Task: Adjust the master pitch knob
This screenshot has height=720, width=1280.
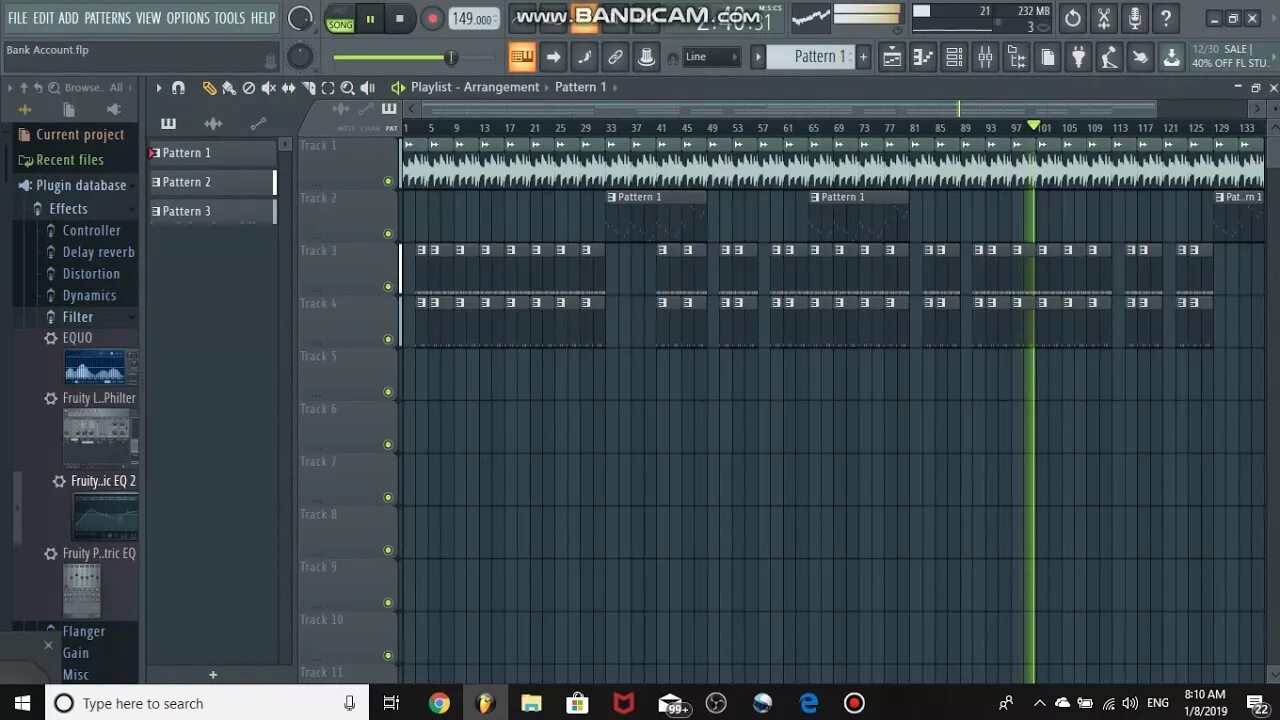Action: 300,57
